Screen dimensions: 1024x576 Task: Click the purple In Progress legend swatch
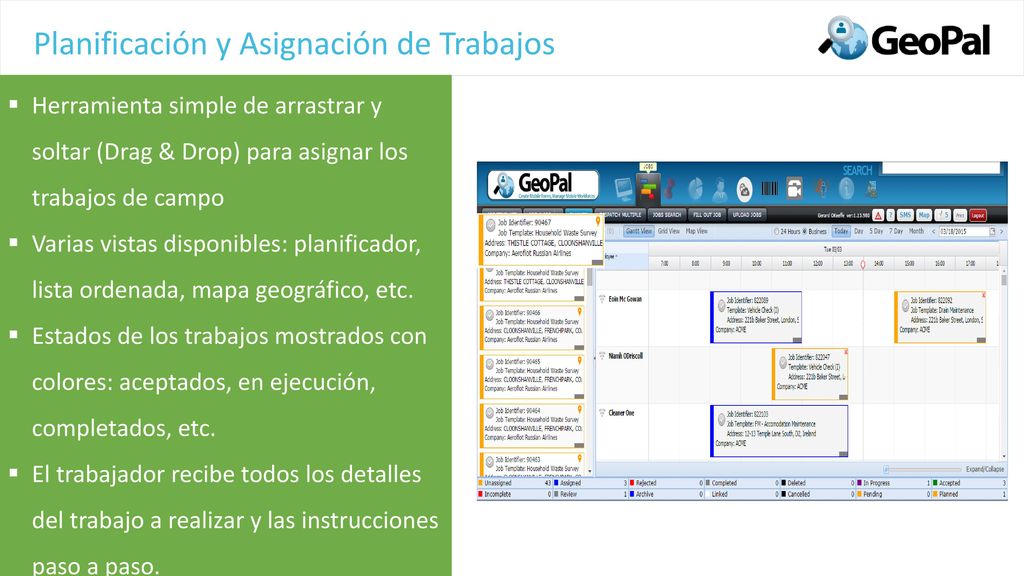click(x=859, y=483)
